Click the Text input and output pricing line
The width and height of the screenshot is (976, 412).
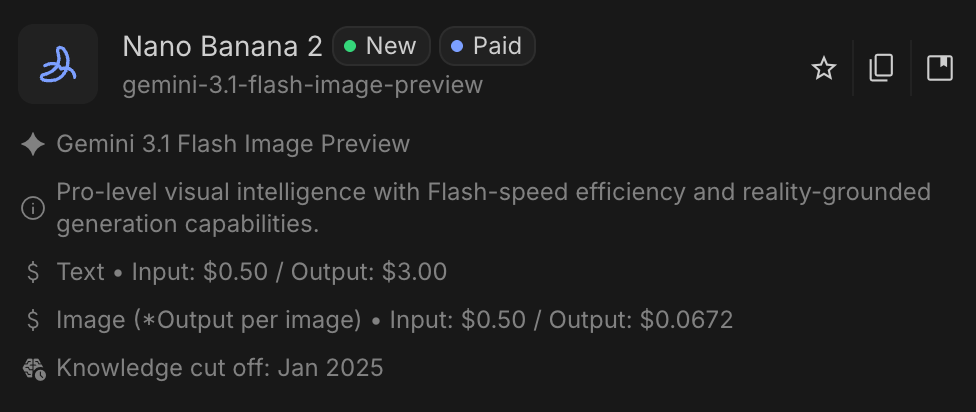[251, 272]
